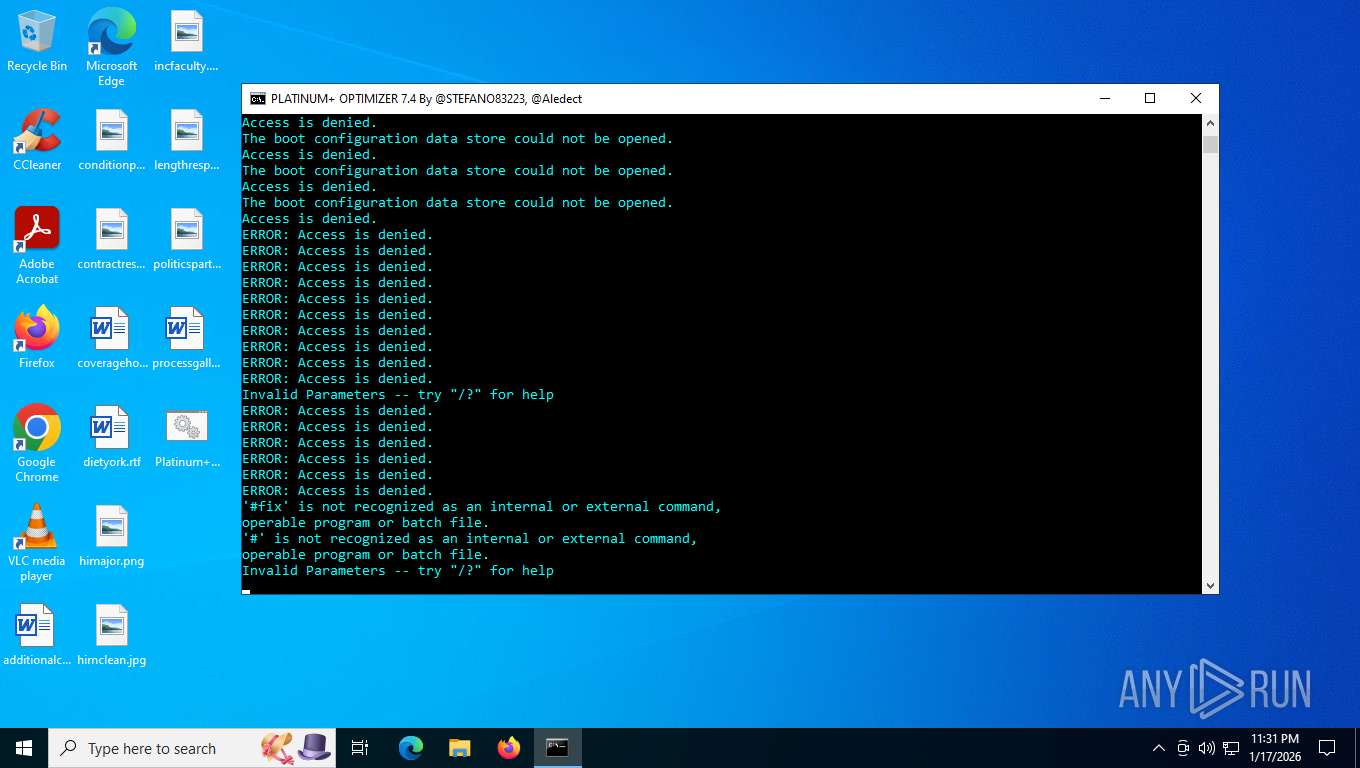Show hidden system tray icons
This screenshot has width=1360, height=768.
pos(1159,748)
